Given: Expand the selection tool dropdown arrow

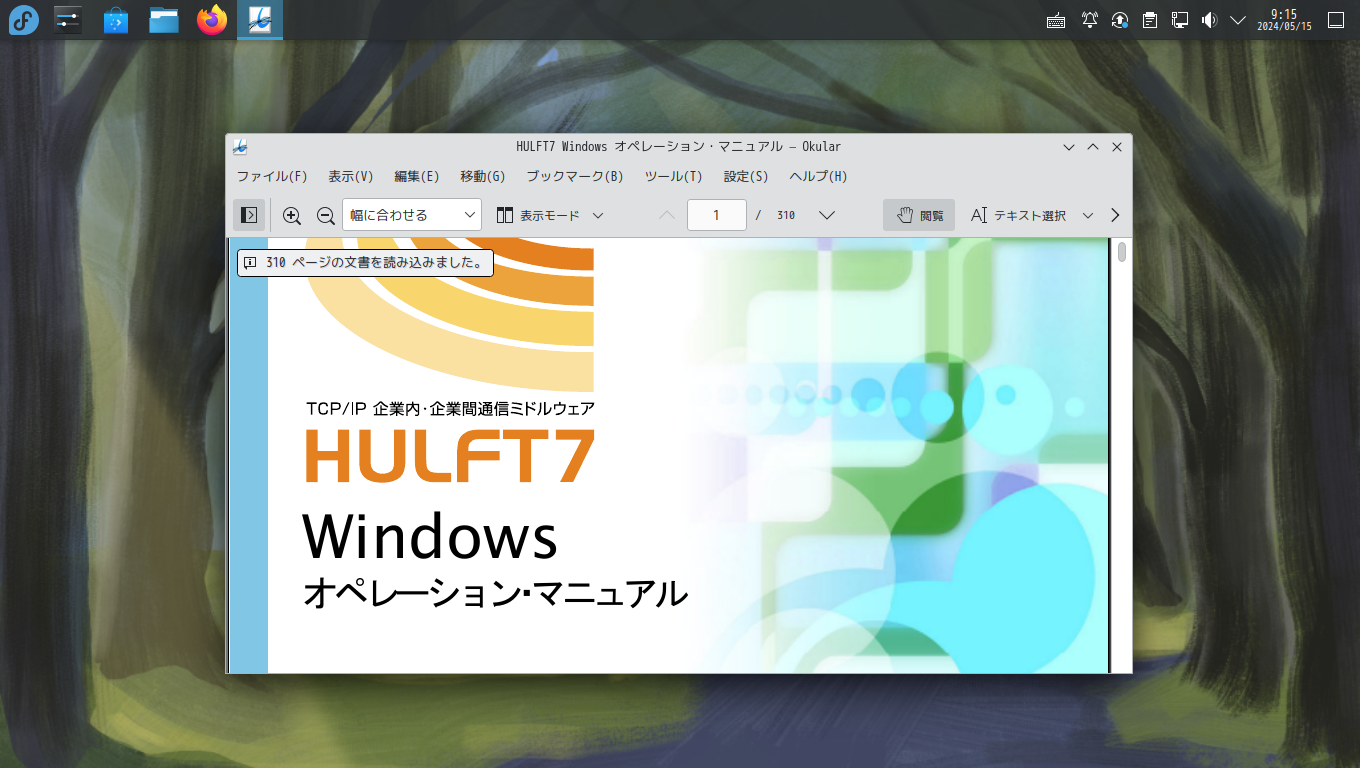Looking at the screenshot, I should [x=1088, y=215].
